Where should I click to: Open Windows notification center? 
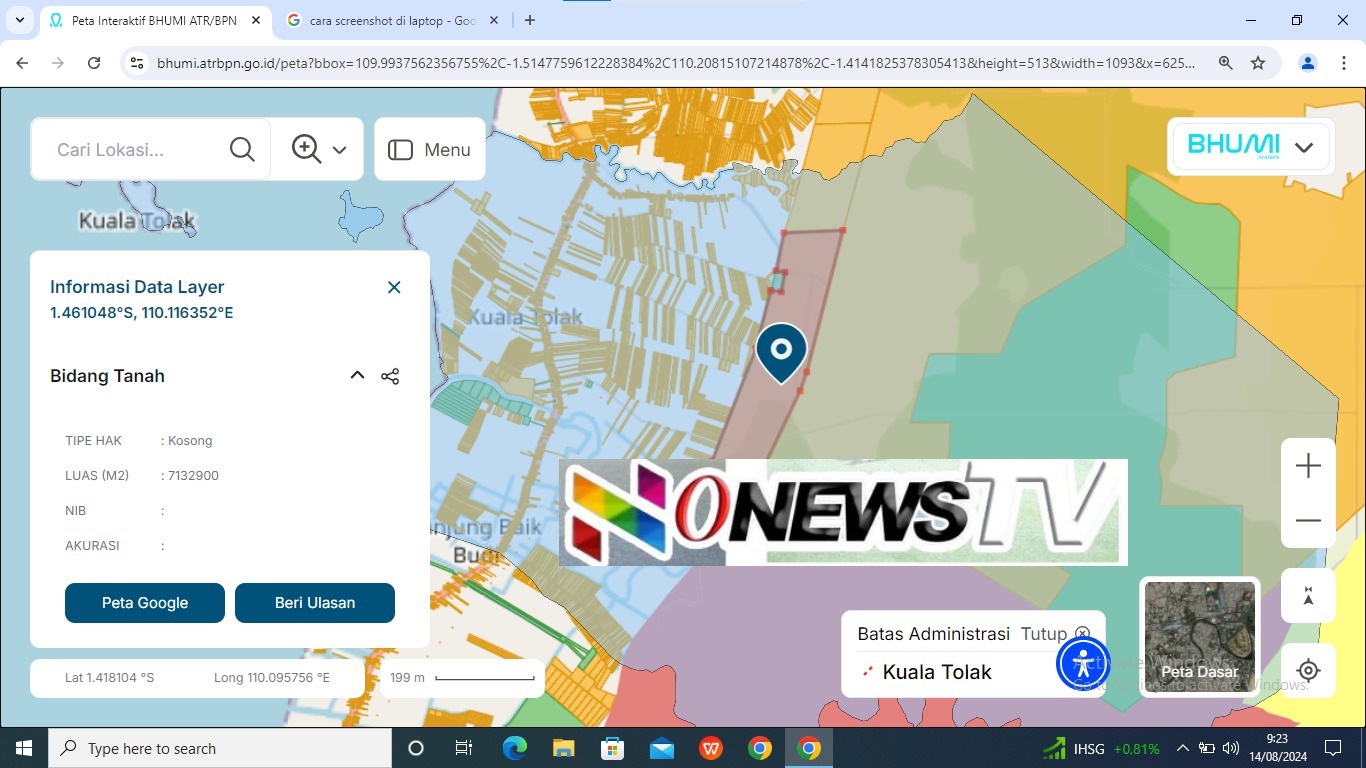1332,748
